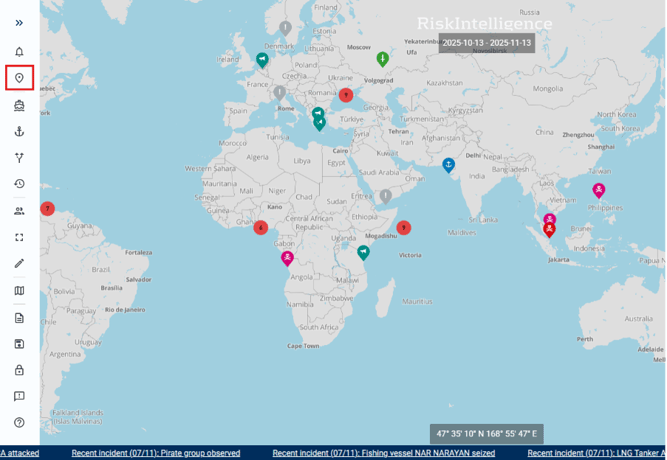667x460 pixels.
Task: Click teal megaphone marker east of Uganda
Action: (363, 252)
